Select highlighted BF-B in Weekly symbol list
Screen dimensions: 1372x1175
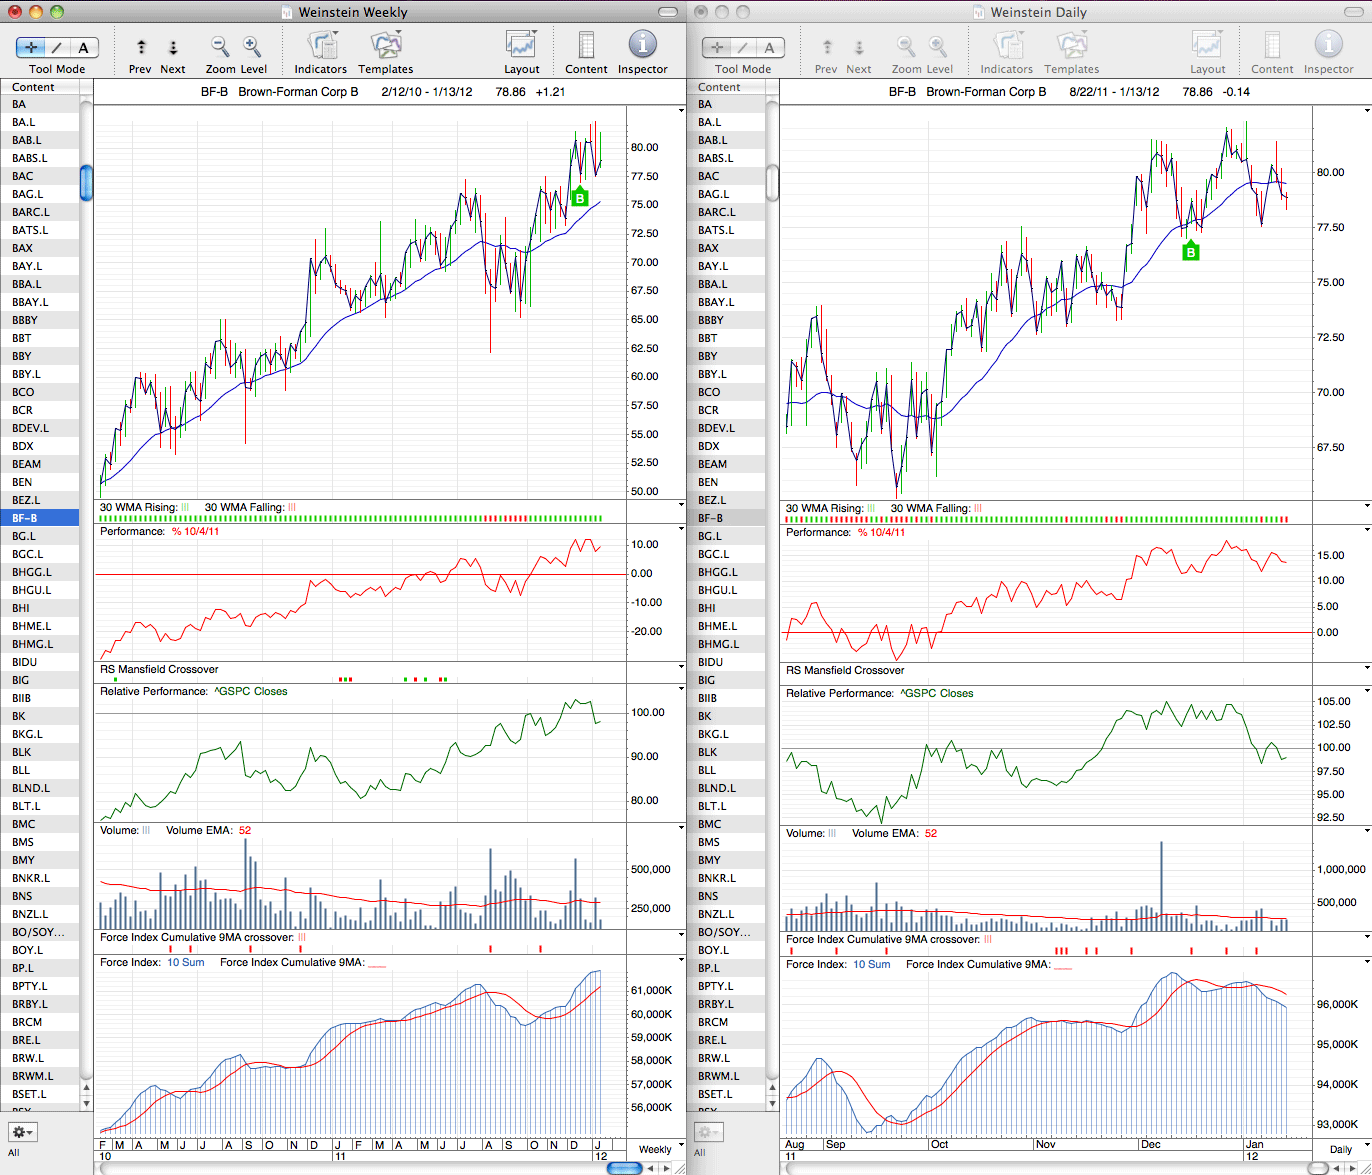40,518
